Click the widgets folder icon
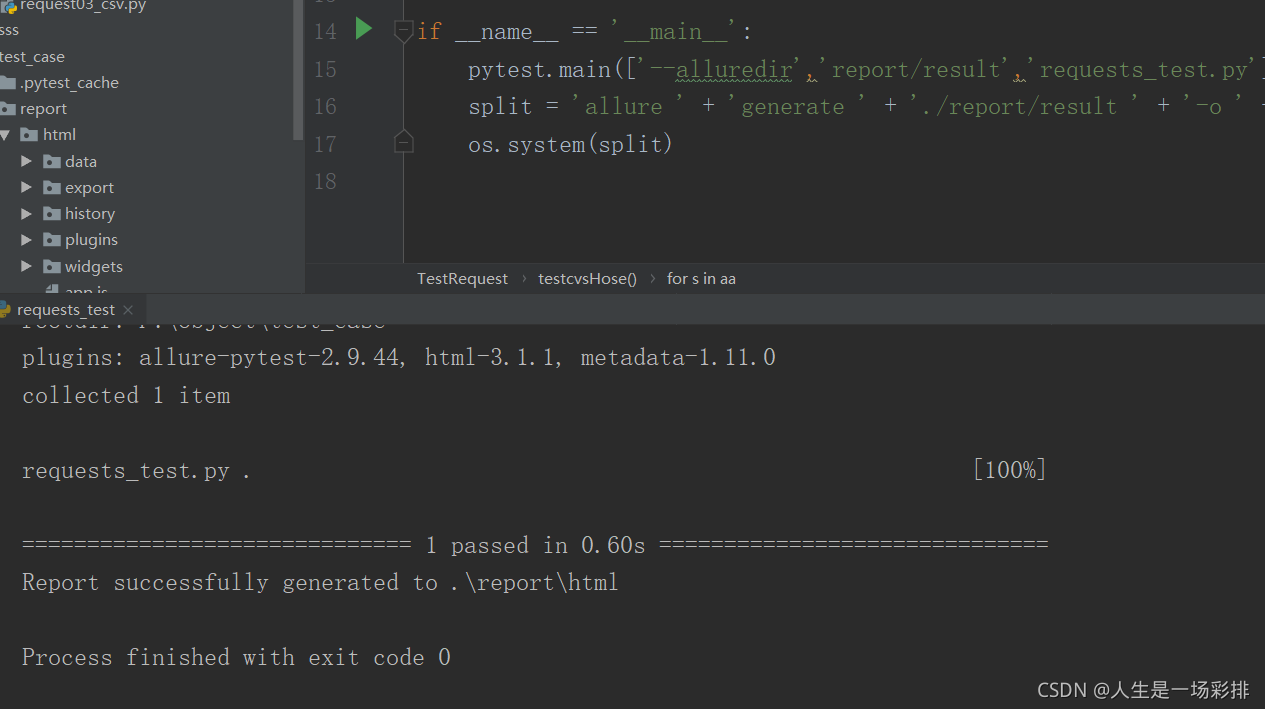Viewport: 1265px width, 709px height. tap(52, 267)
